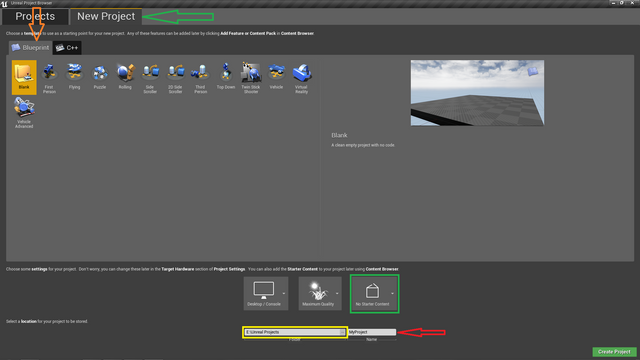Click the 'Select a location' instruction text
The height and width of the screenshot is (360, 640).
coord(47,322)
